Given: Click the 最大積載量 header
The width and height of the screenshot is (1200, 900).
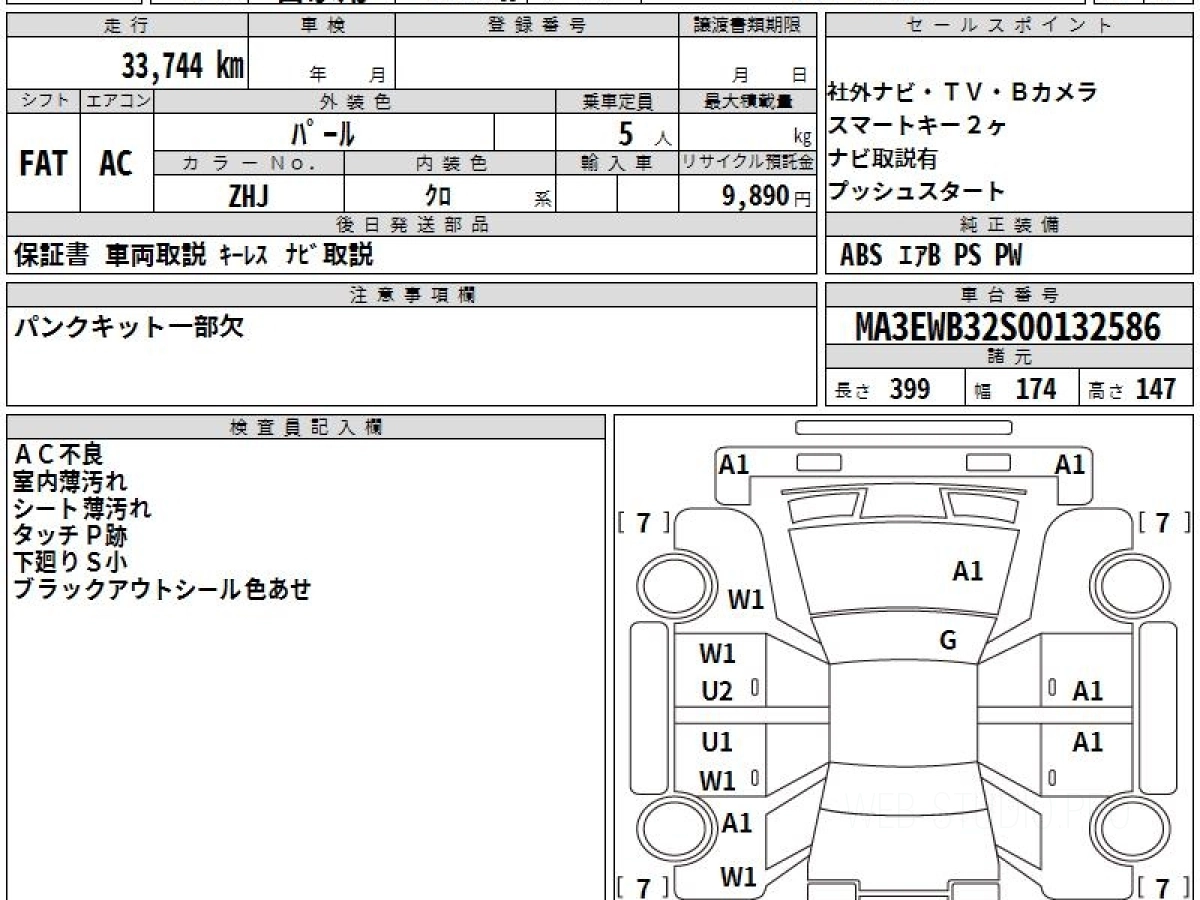Looking at the screenshot, I should (748, 101).
